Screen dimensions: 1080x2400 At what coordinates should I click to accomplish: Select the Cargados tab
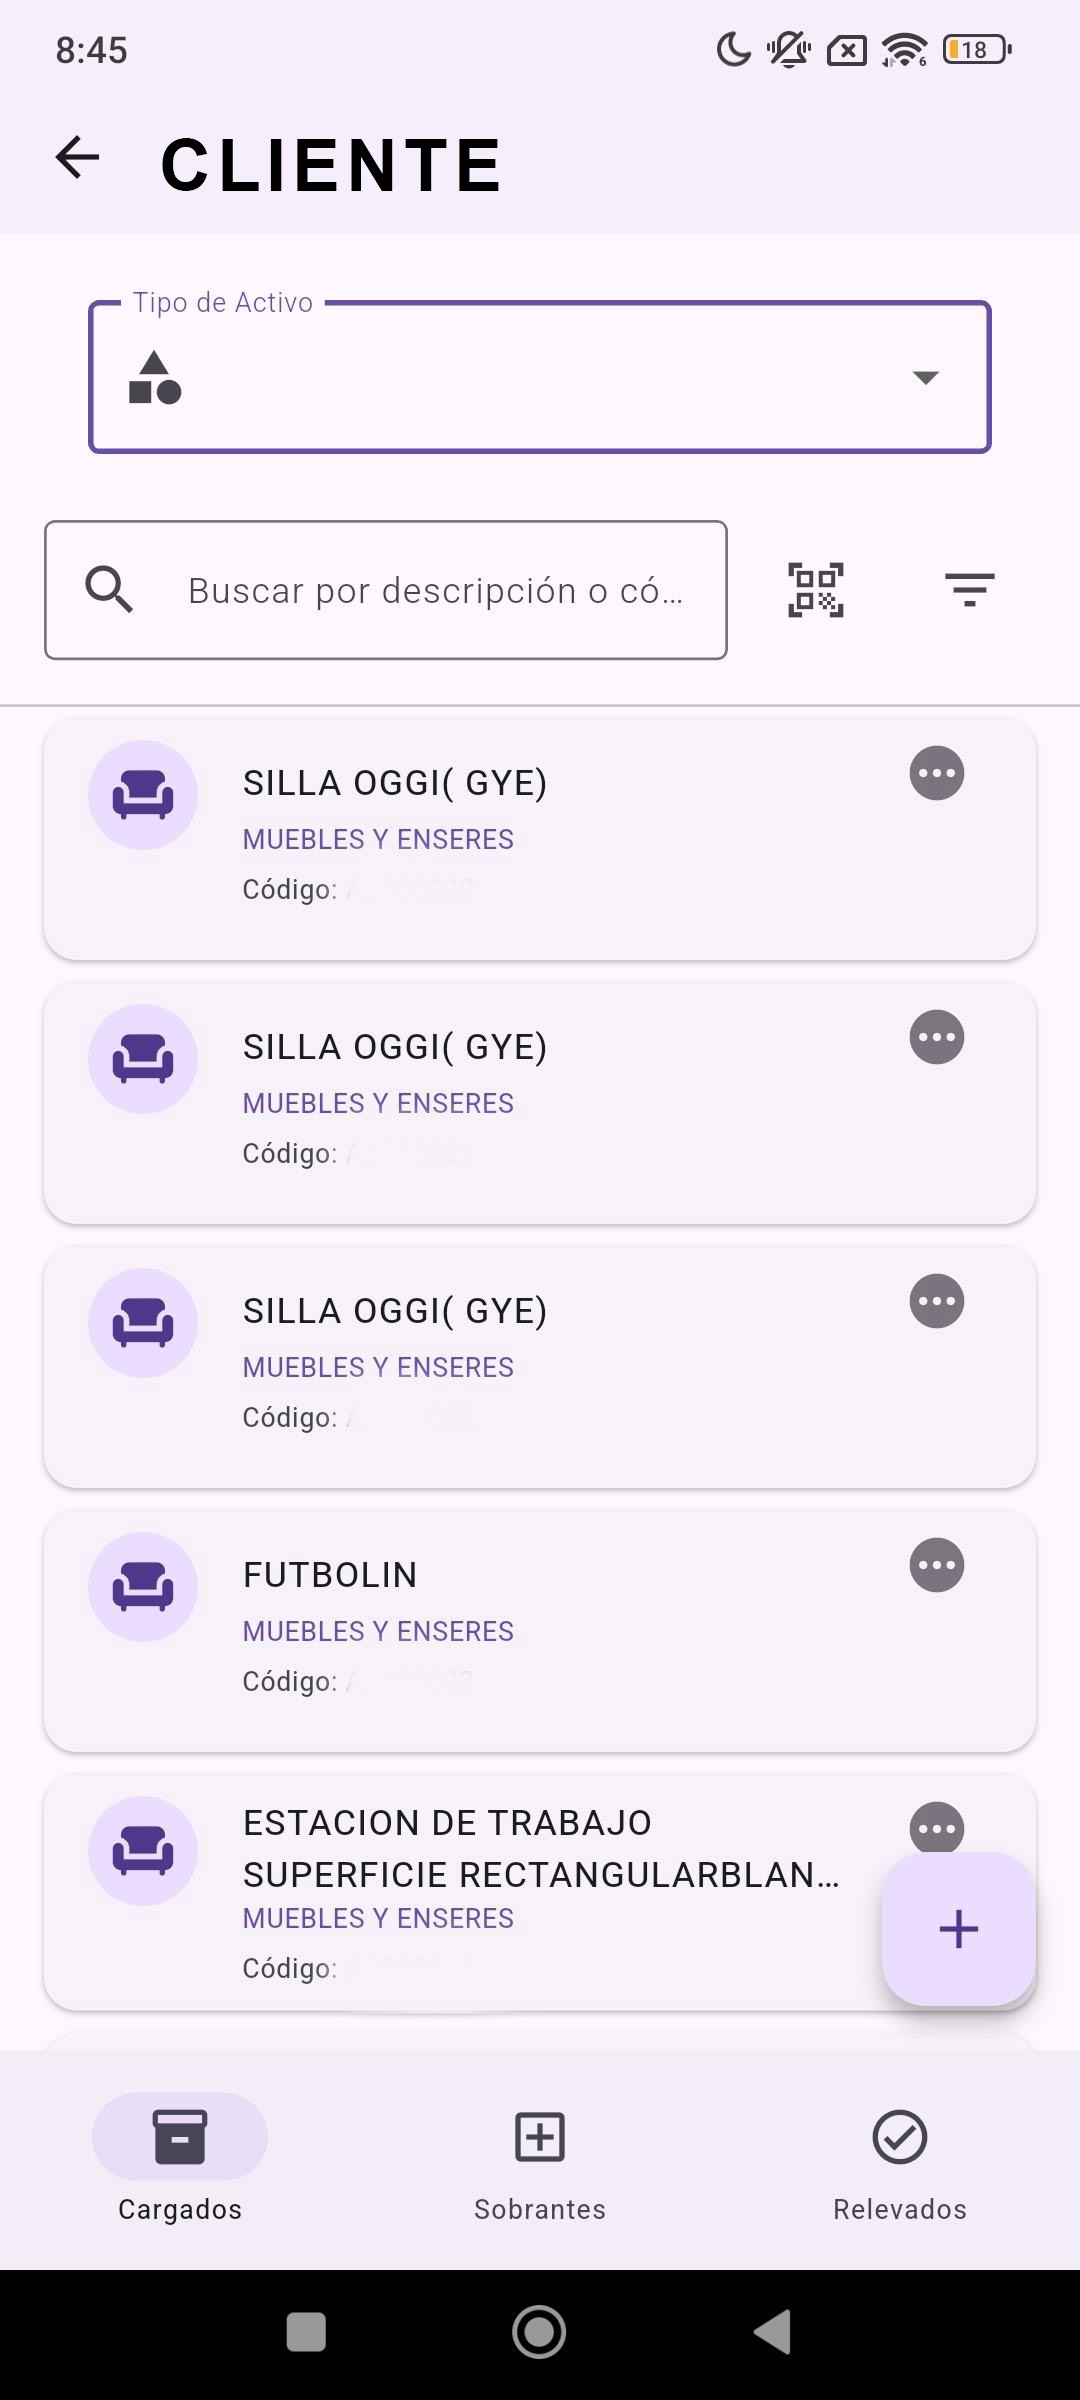[x=180, y=2160]
